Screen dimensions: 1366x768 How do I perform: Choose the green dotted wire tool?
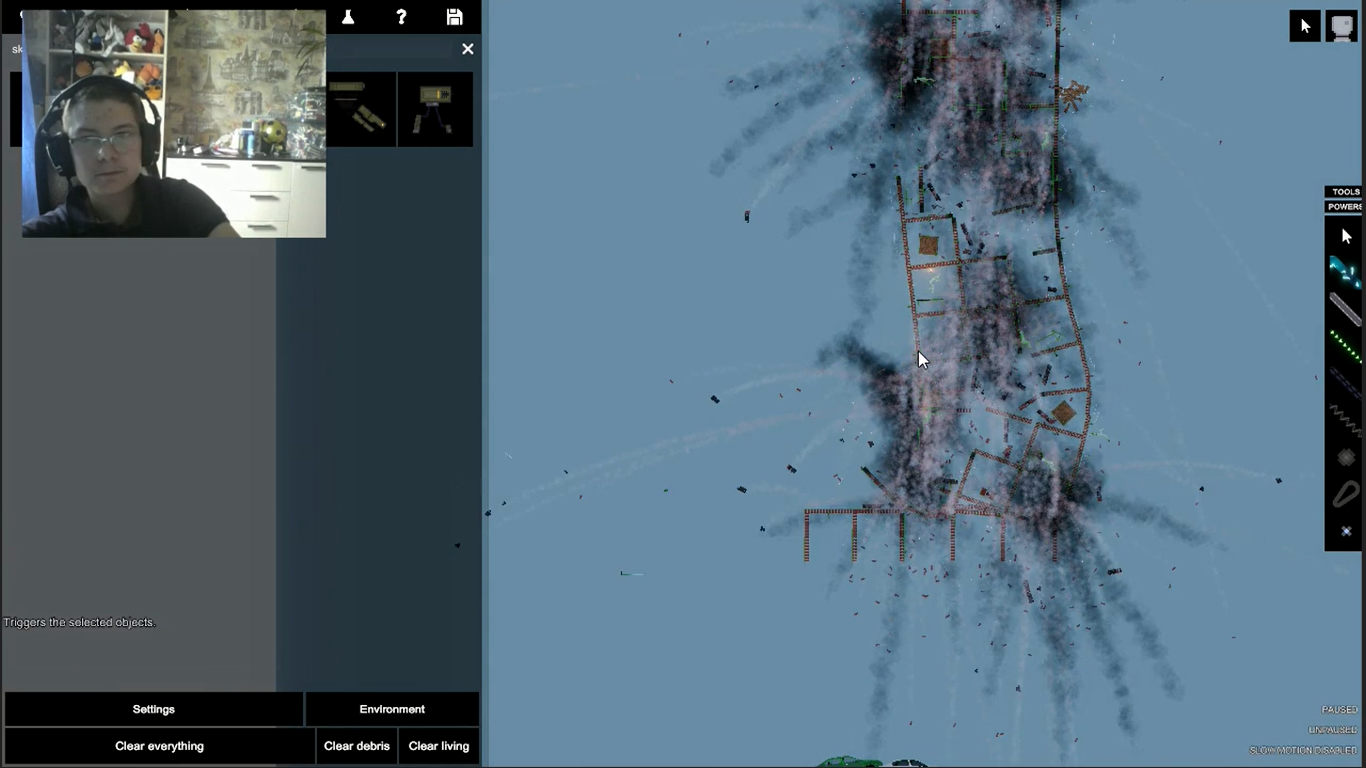(1345, 346)
